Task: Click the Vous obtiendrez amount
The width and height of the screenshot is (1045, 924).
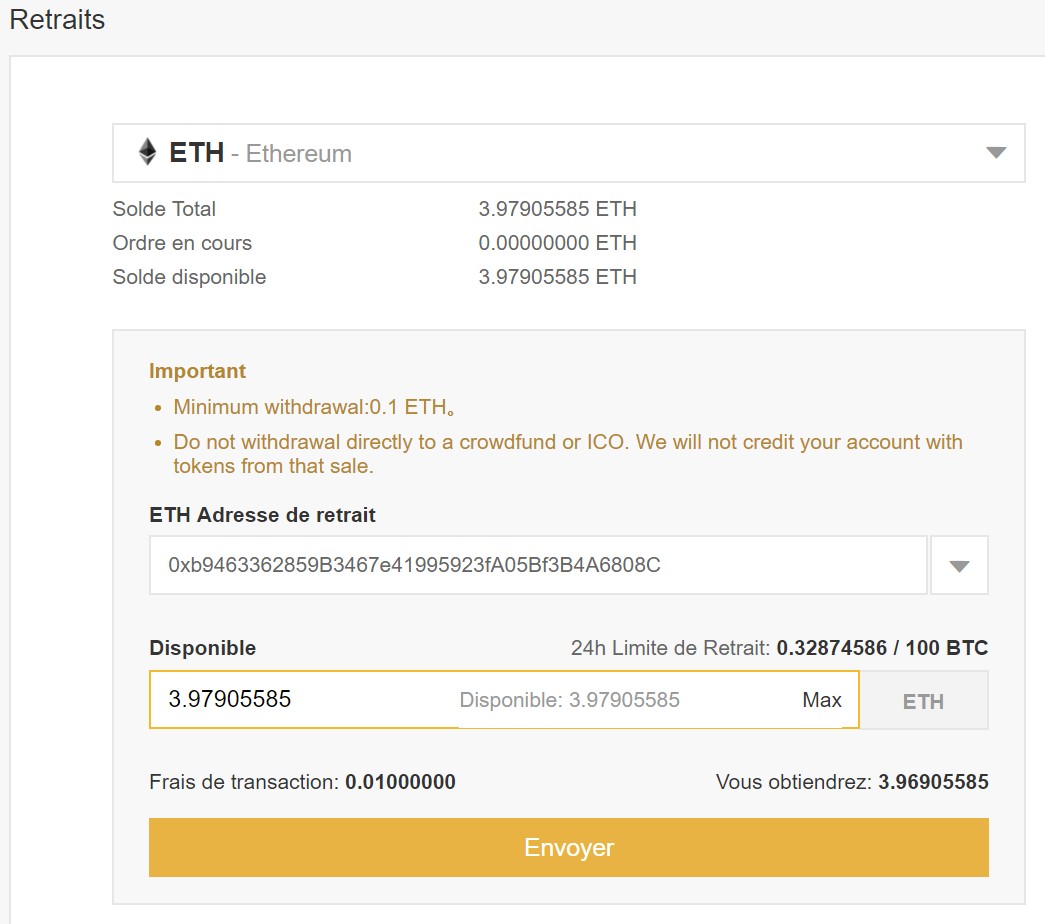Action: (x=933, y=782)
